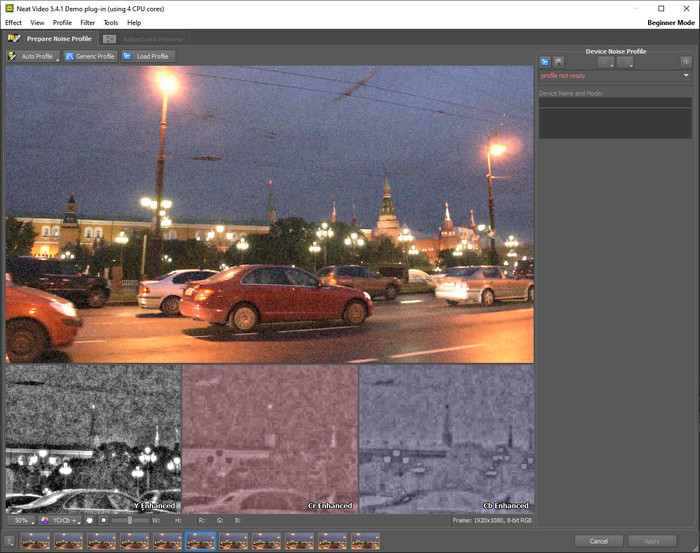Select the hand pan tool
This screenshot has height=553, width=700.
[89, 520]
